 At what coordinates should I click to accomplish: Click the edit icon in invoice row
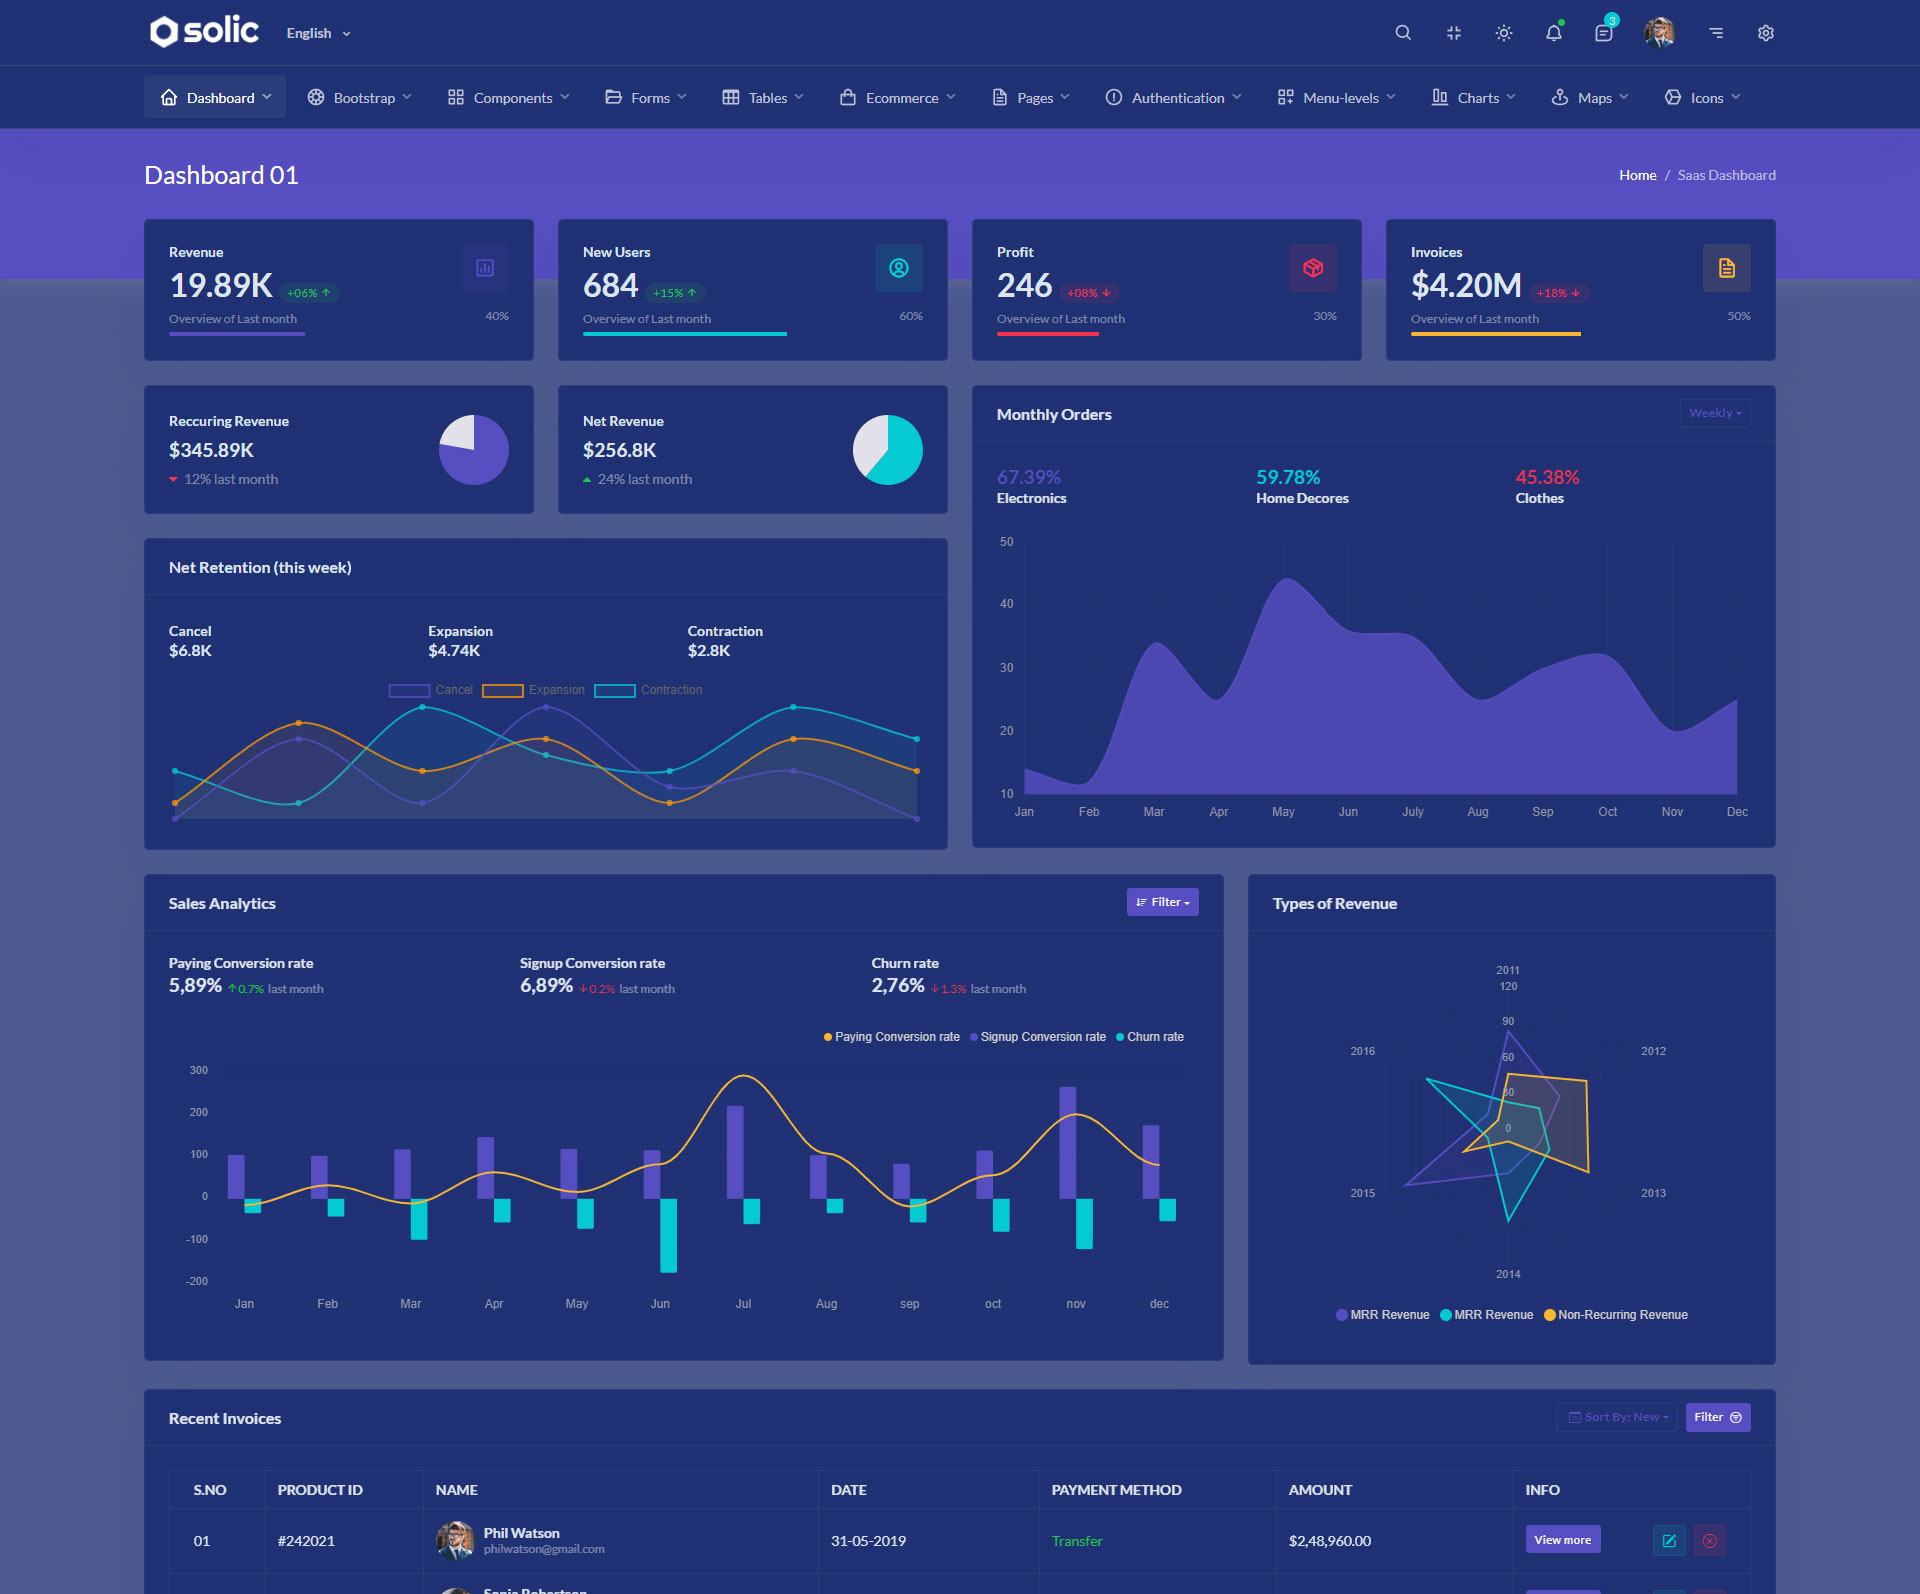pyautogui.click(x=1669, y=1541)
